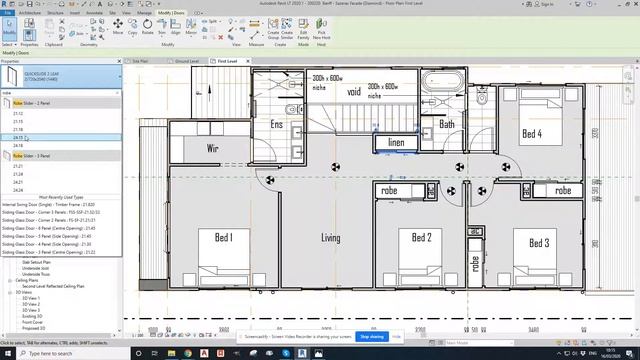
Task: Click the Save icon in quick access toolbar
Action: (x=29, y=4)
